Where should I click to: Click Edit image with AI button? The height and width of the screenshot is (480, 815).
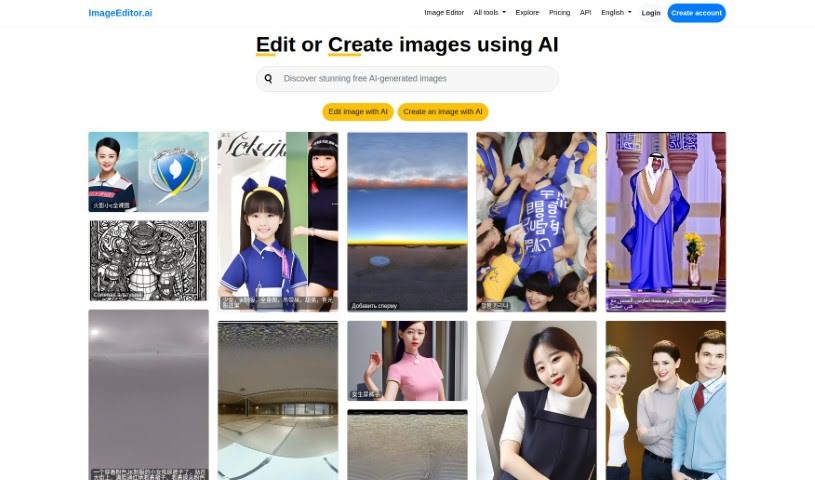[x=358, y=112]
